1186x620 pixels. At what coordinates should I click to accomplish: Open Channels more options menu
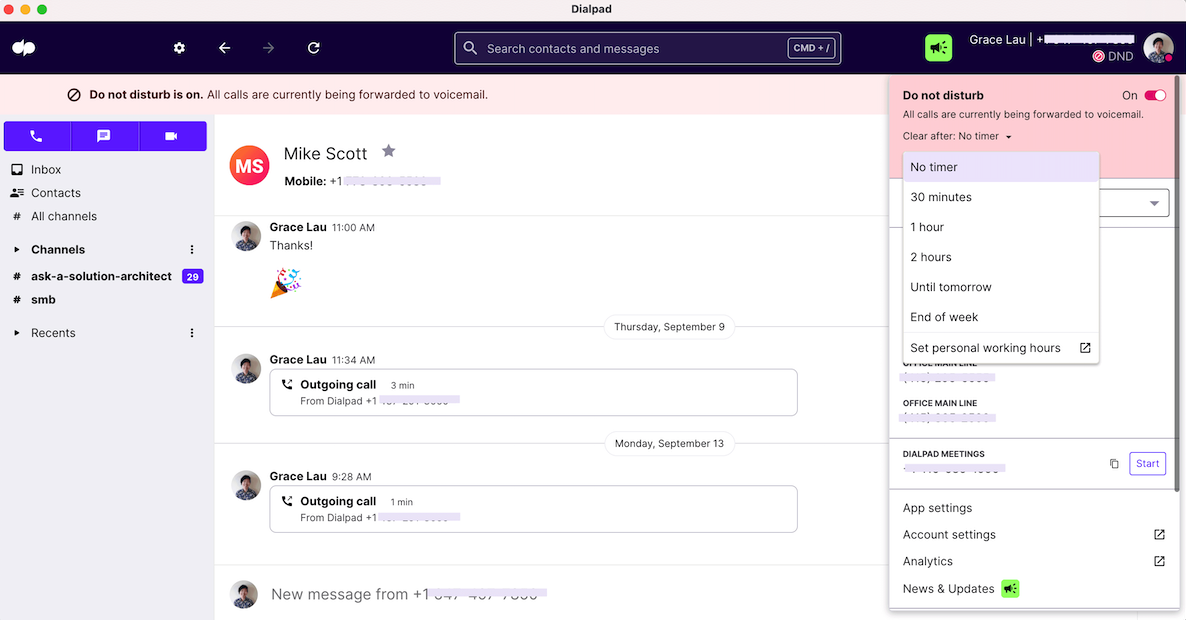[x=192, y=250]
